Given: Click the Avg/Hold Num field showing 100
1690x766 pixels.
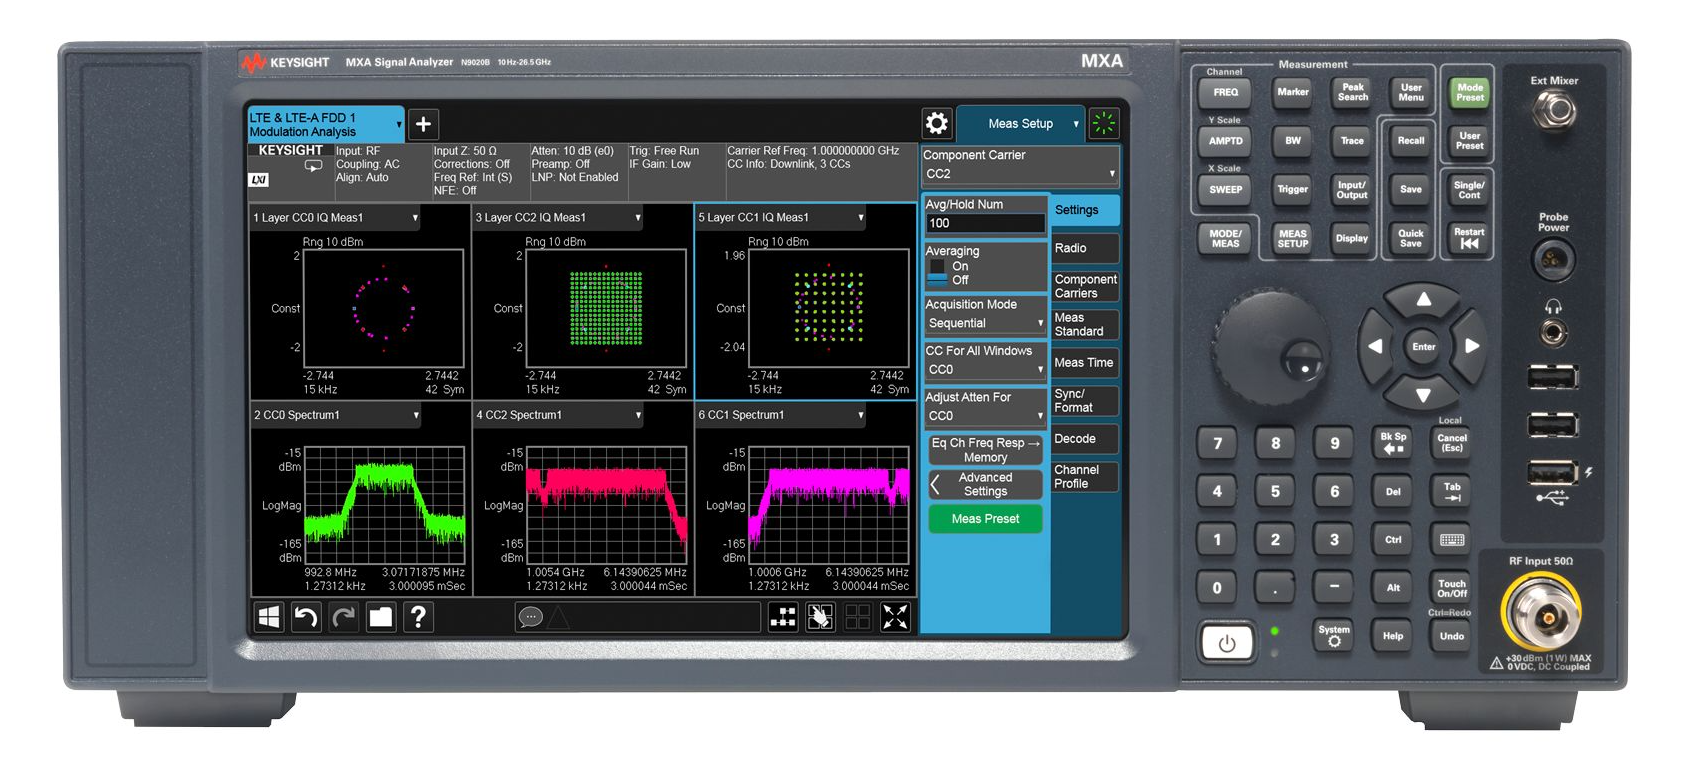Looking at the screenshot, I should (985, 223).
